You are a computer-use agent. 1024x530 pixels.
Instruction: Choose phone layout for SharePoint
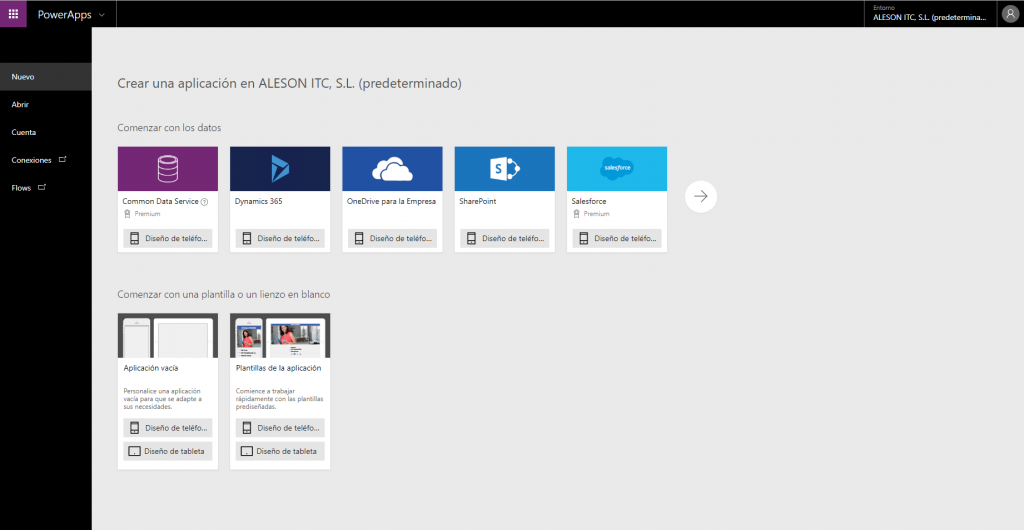505,239
